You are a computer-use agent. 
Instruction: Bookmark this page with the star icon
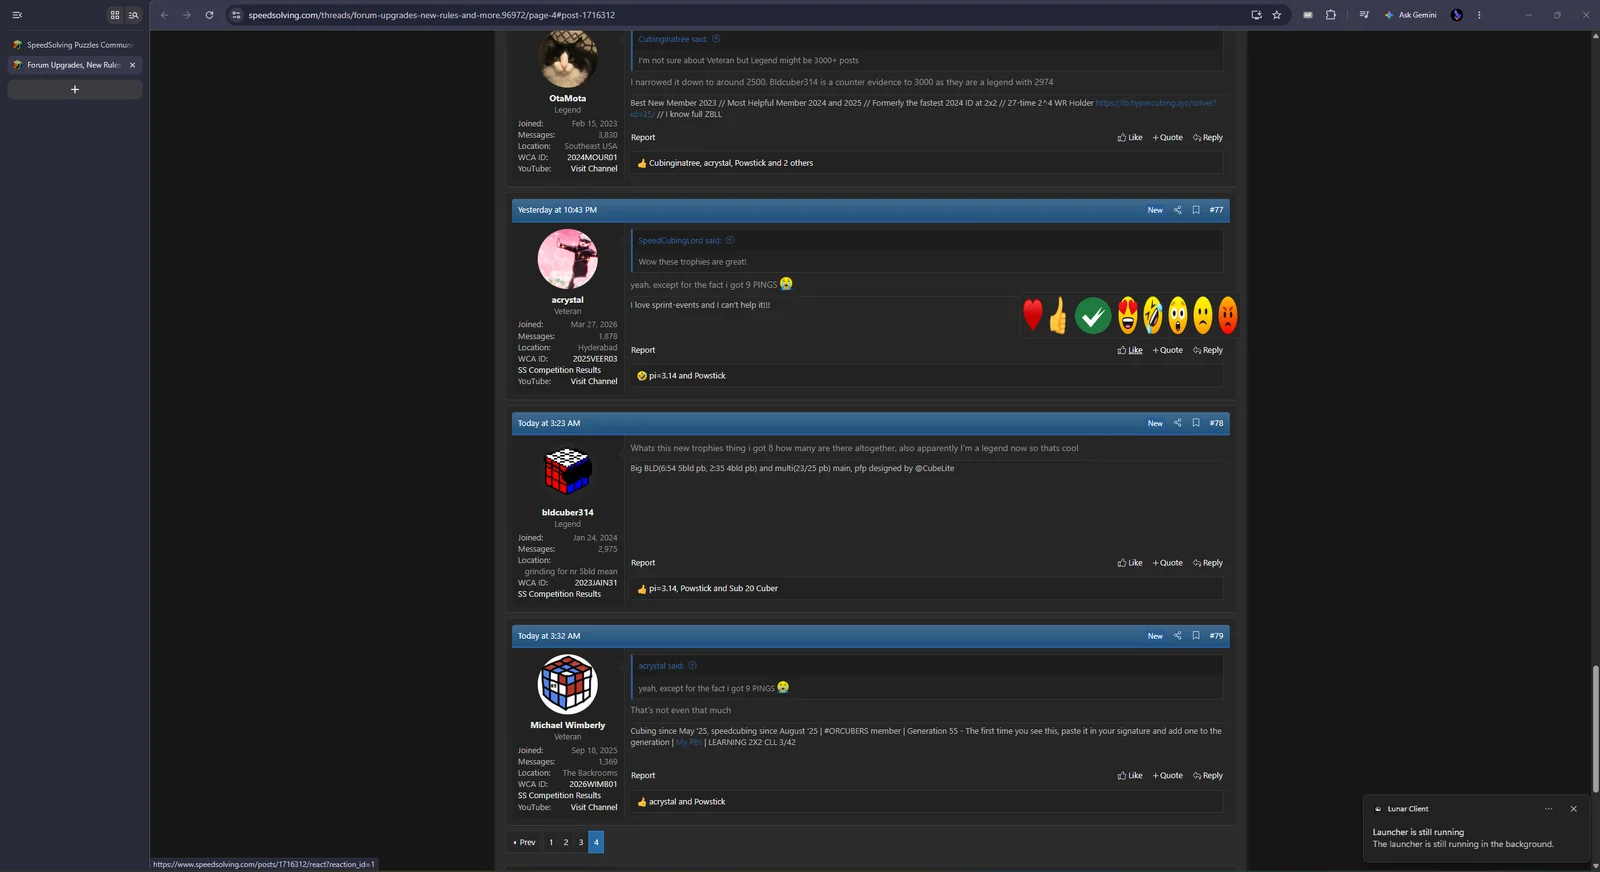tap(1277, 15)
